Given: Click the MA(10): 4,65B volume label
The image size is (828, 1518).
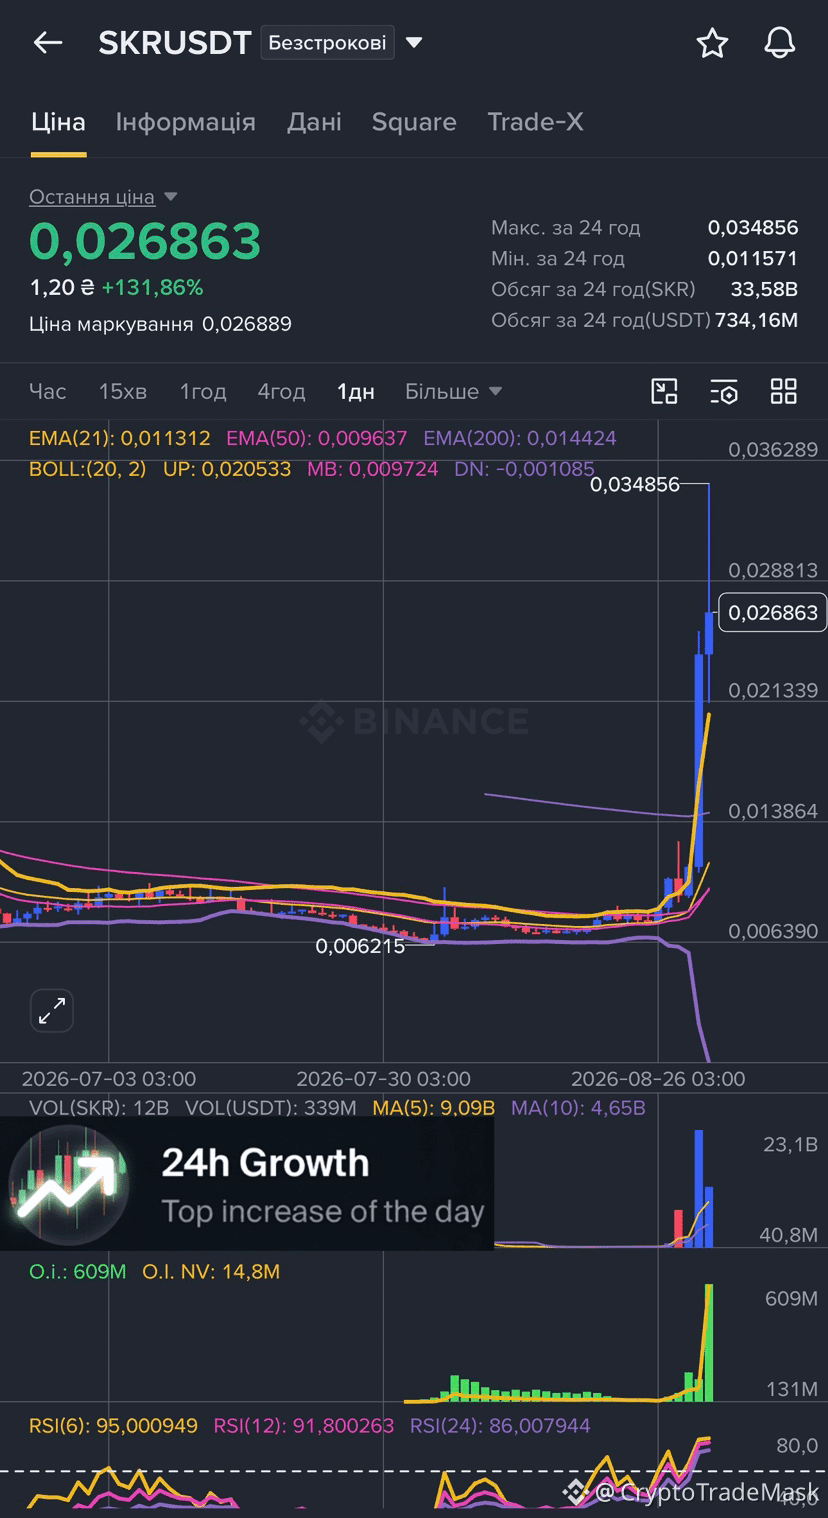Looking at the screenshot, I should coord(578,1108).
